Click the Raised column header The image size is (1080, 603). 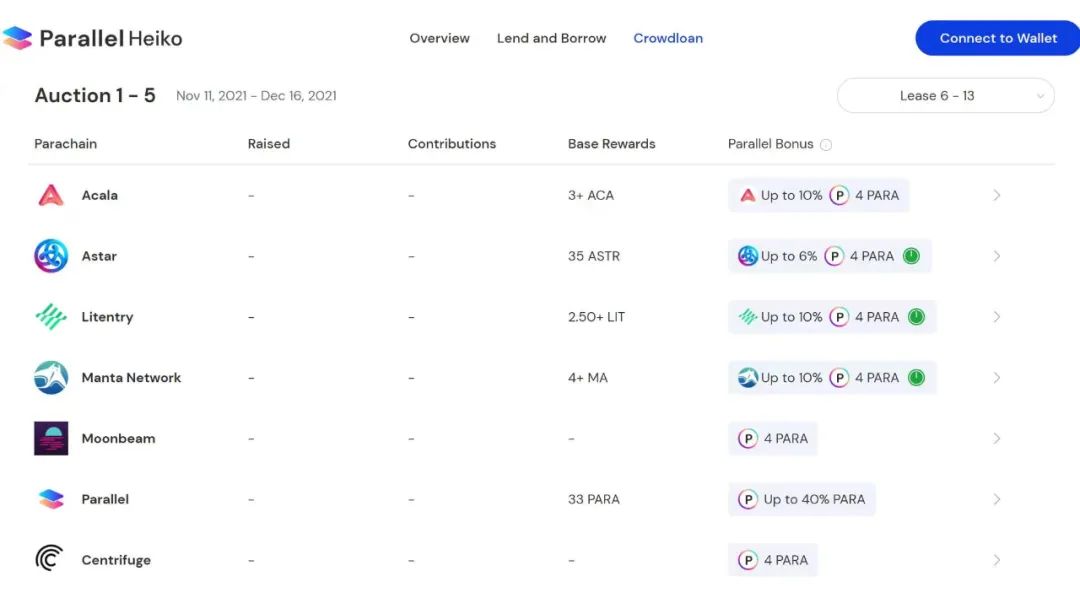[x=269, y=144]
